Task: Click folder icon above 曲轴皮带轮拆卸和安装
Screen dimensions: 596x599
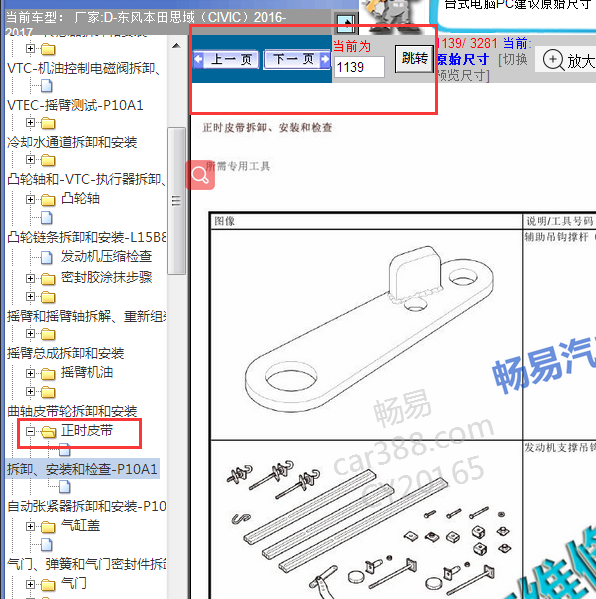Action: point(48,392)
